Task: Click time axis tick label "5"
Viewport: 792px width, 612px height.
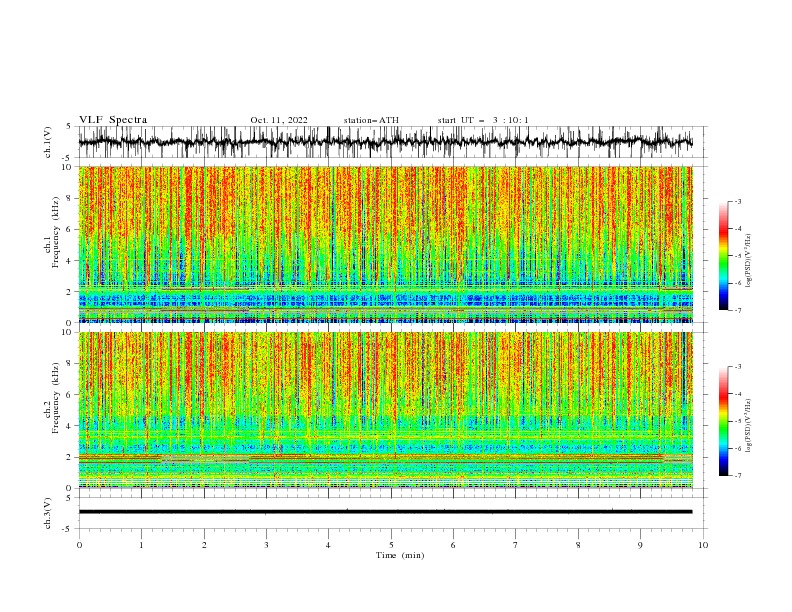Action: pyautogui.click(x=391, y=545)
